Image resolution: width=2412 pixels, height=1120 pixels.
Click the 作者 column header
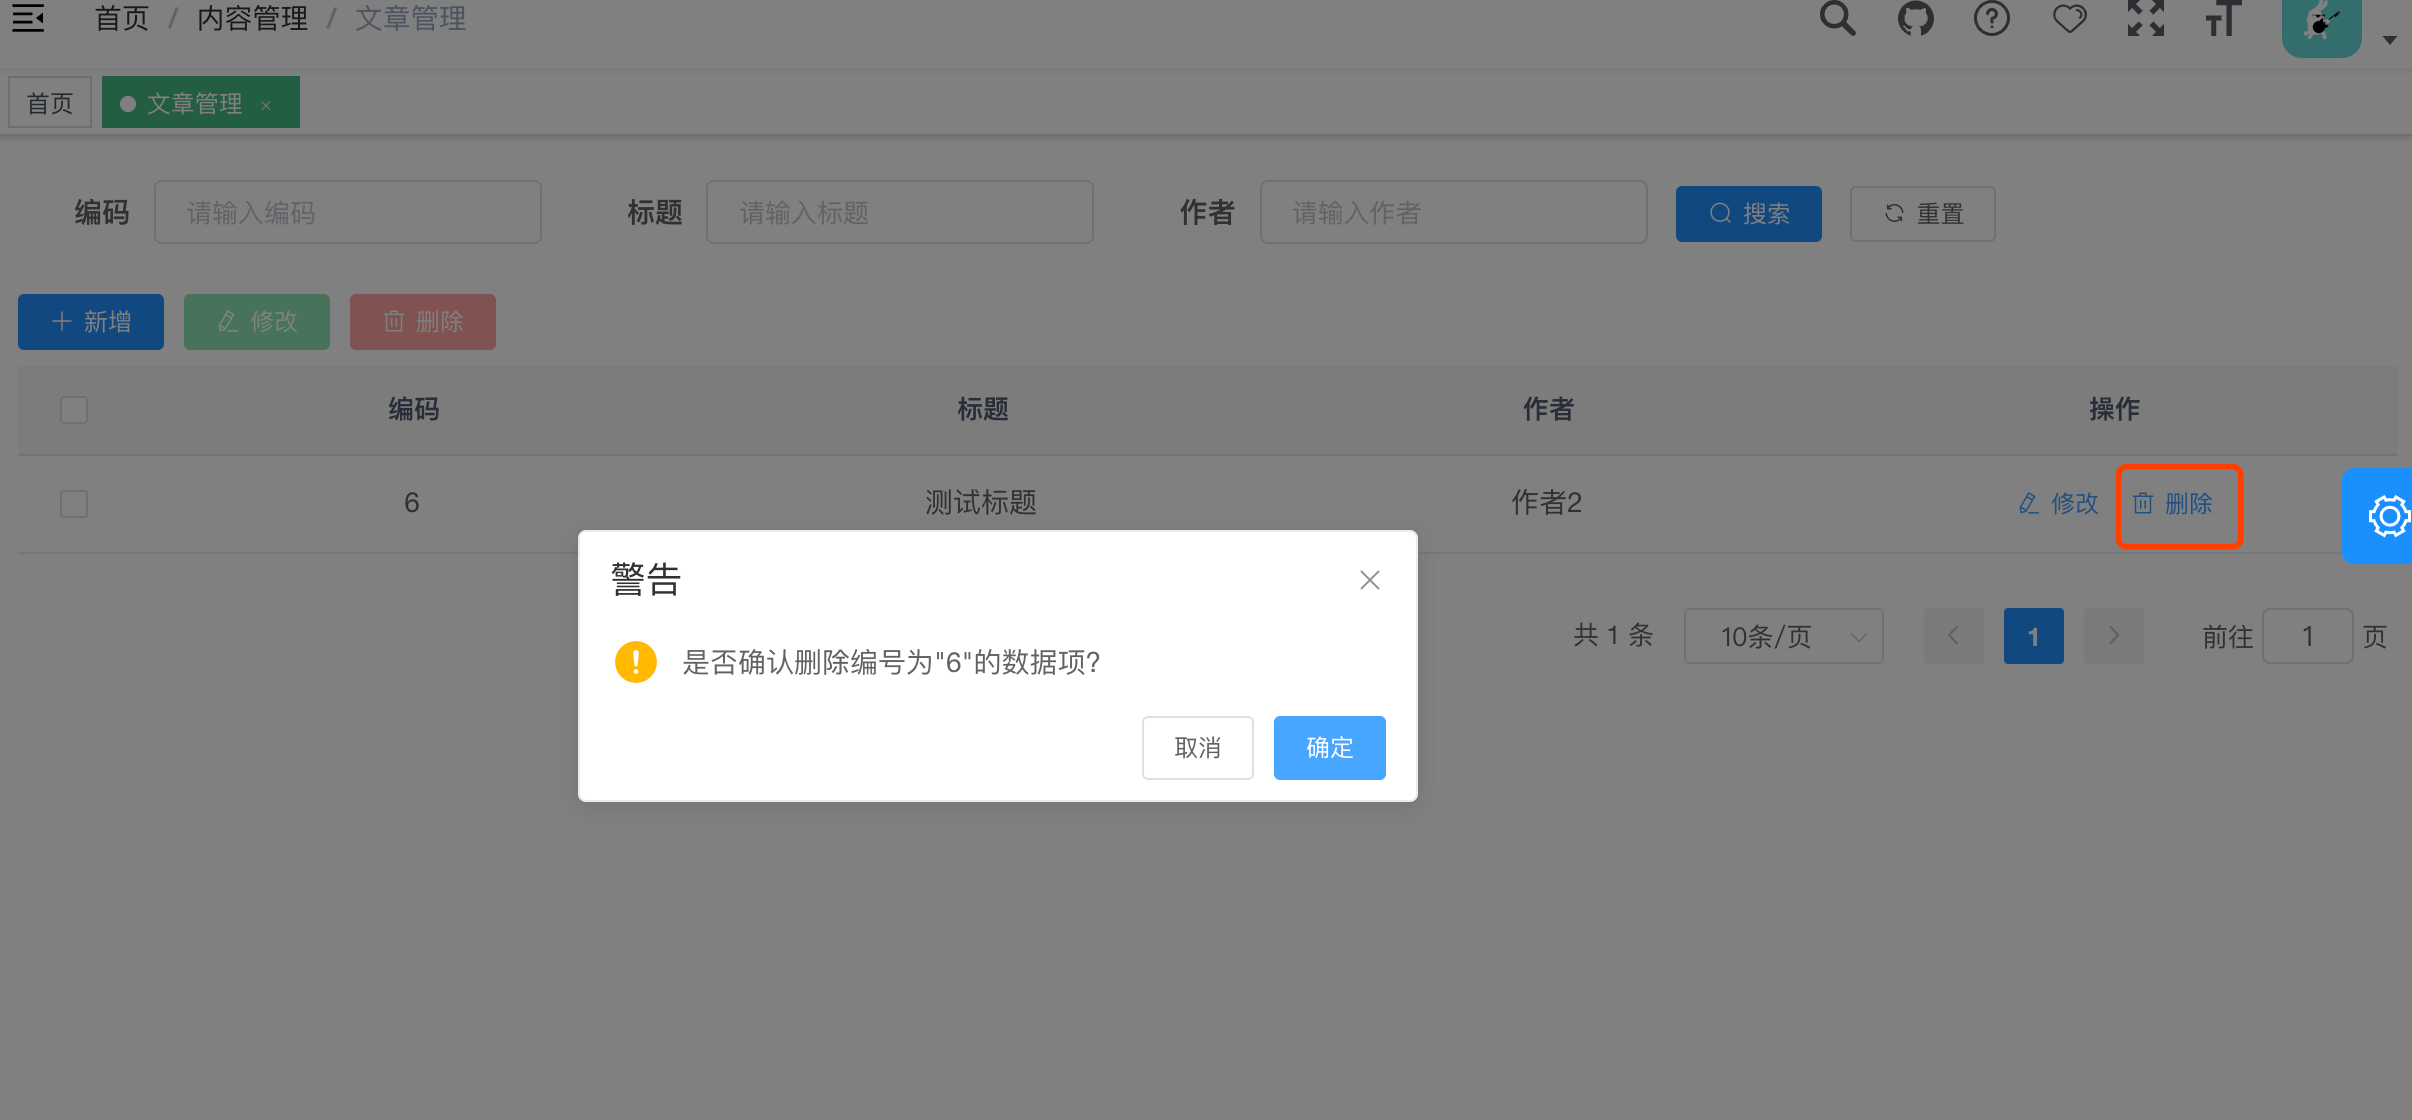coord(1548,409)
